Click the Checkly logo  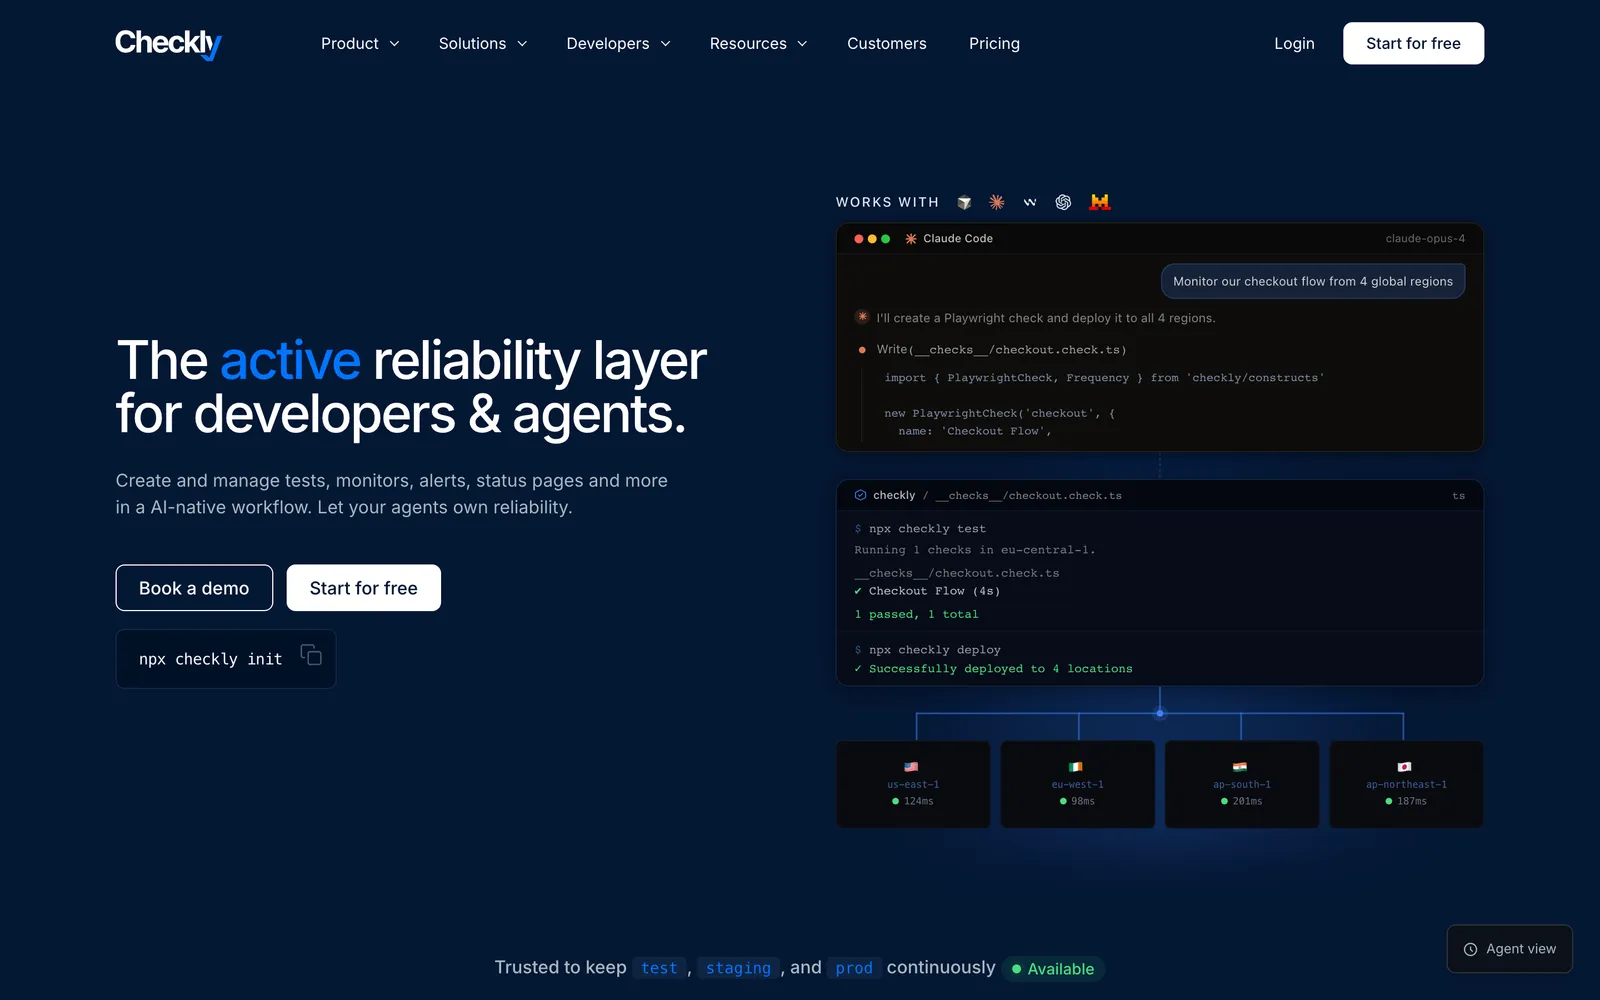click(168, 44)
